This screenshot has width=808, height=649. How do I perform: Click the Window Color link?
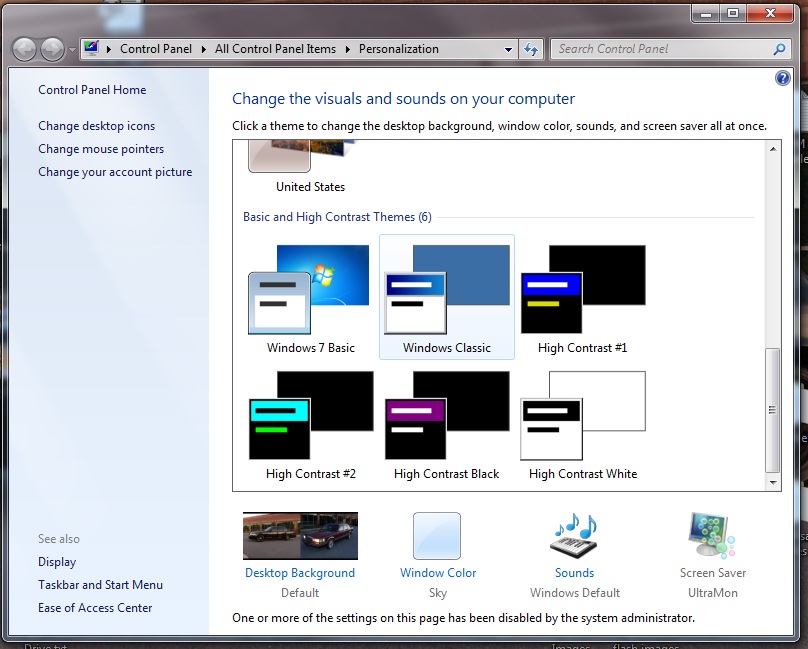coord(438,573)
